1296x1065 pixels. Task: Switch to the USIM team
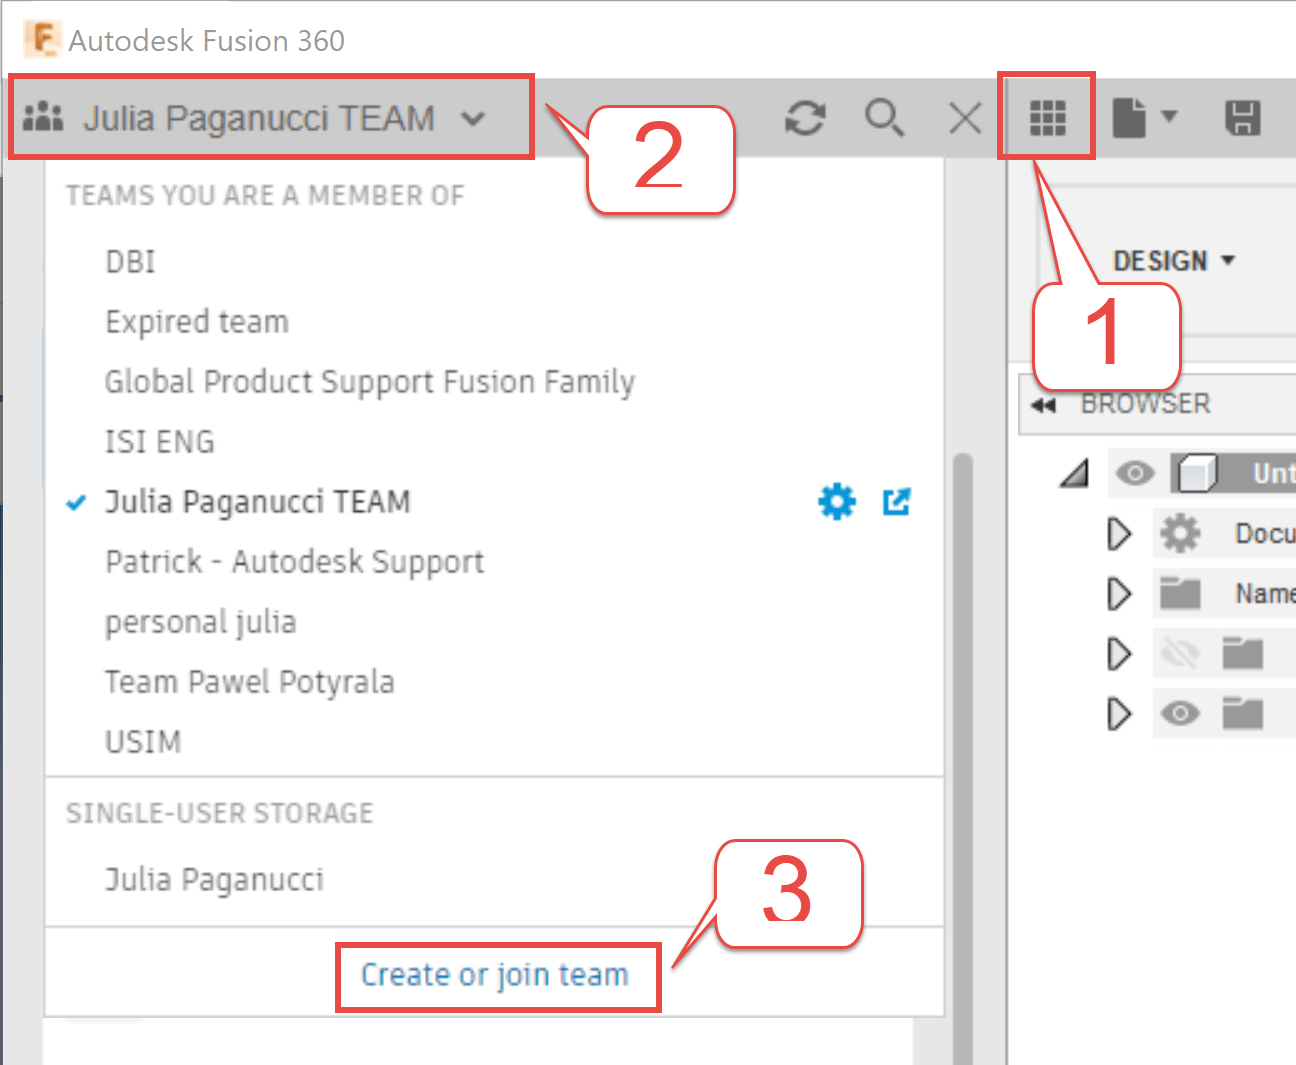click(143, 741)
